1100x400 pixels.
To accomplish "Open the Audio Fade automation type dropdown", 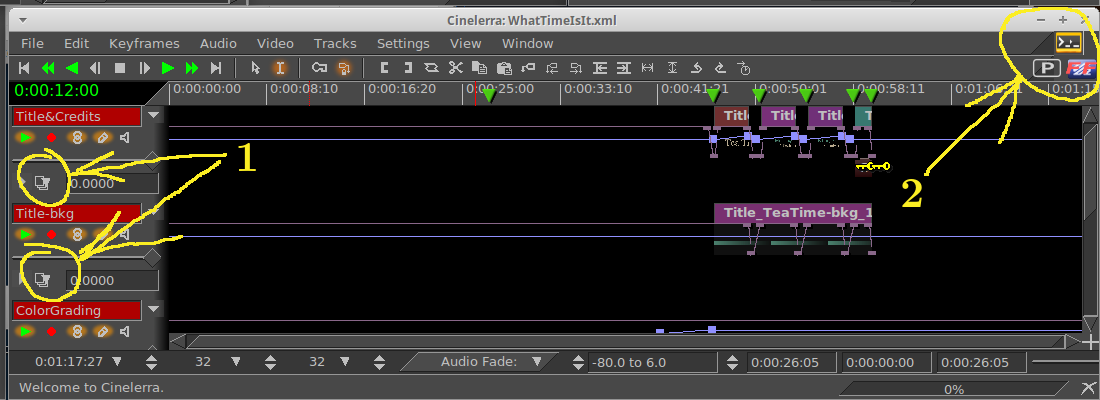I will 537,362.
